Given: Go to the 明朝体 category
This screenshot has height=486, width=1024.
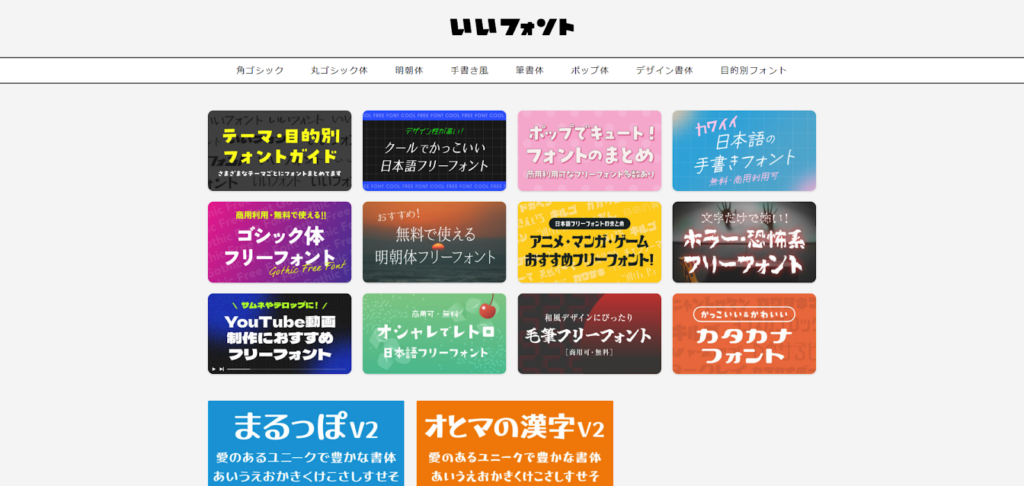Looking at the screenshot, I should coord(409,71).
